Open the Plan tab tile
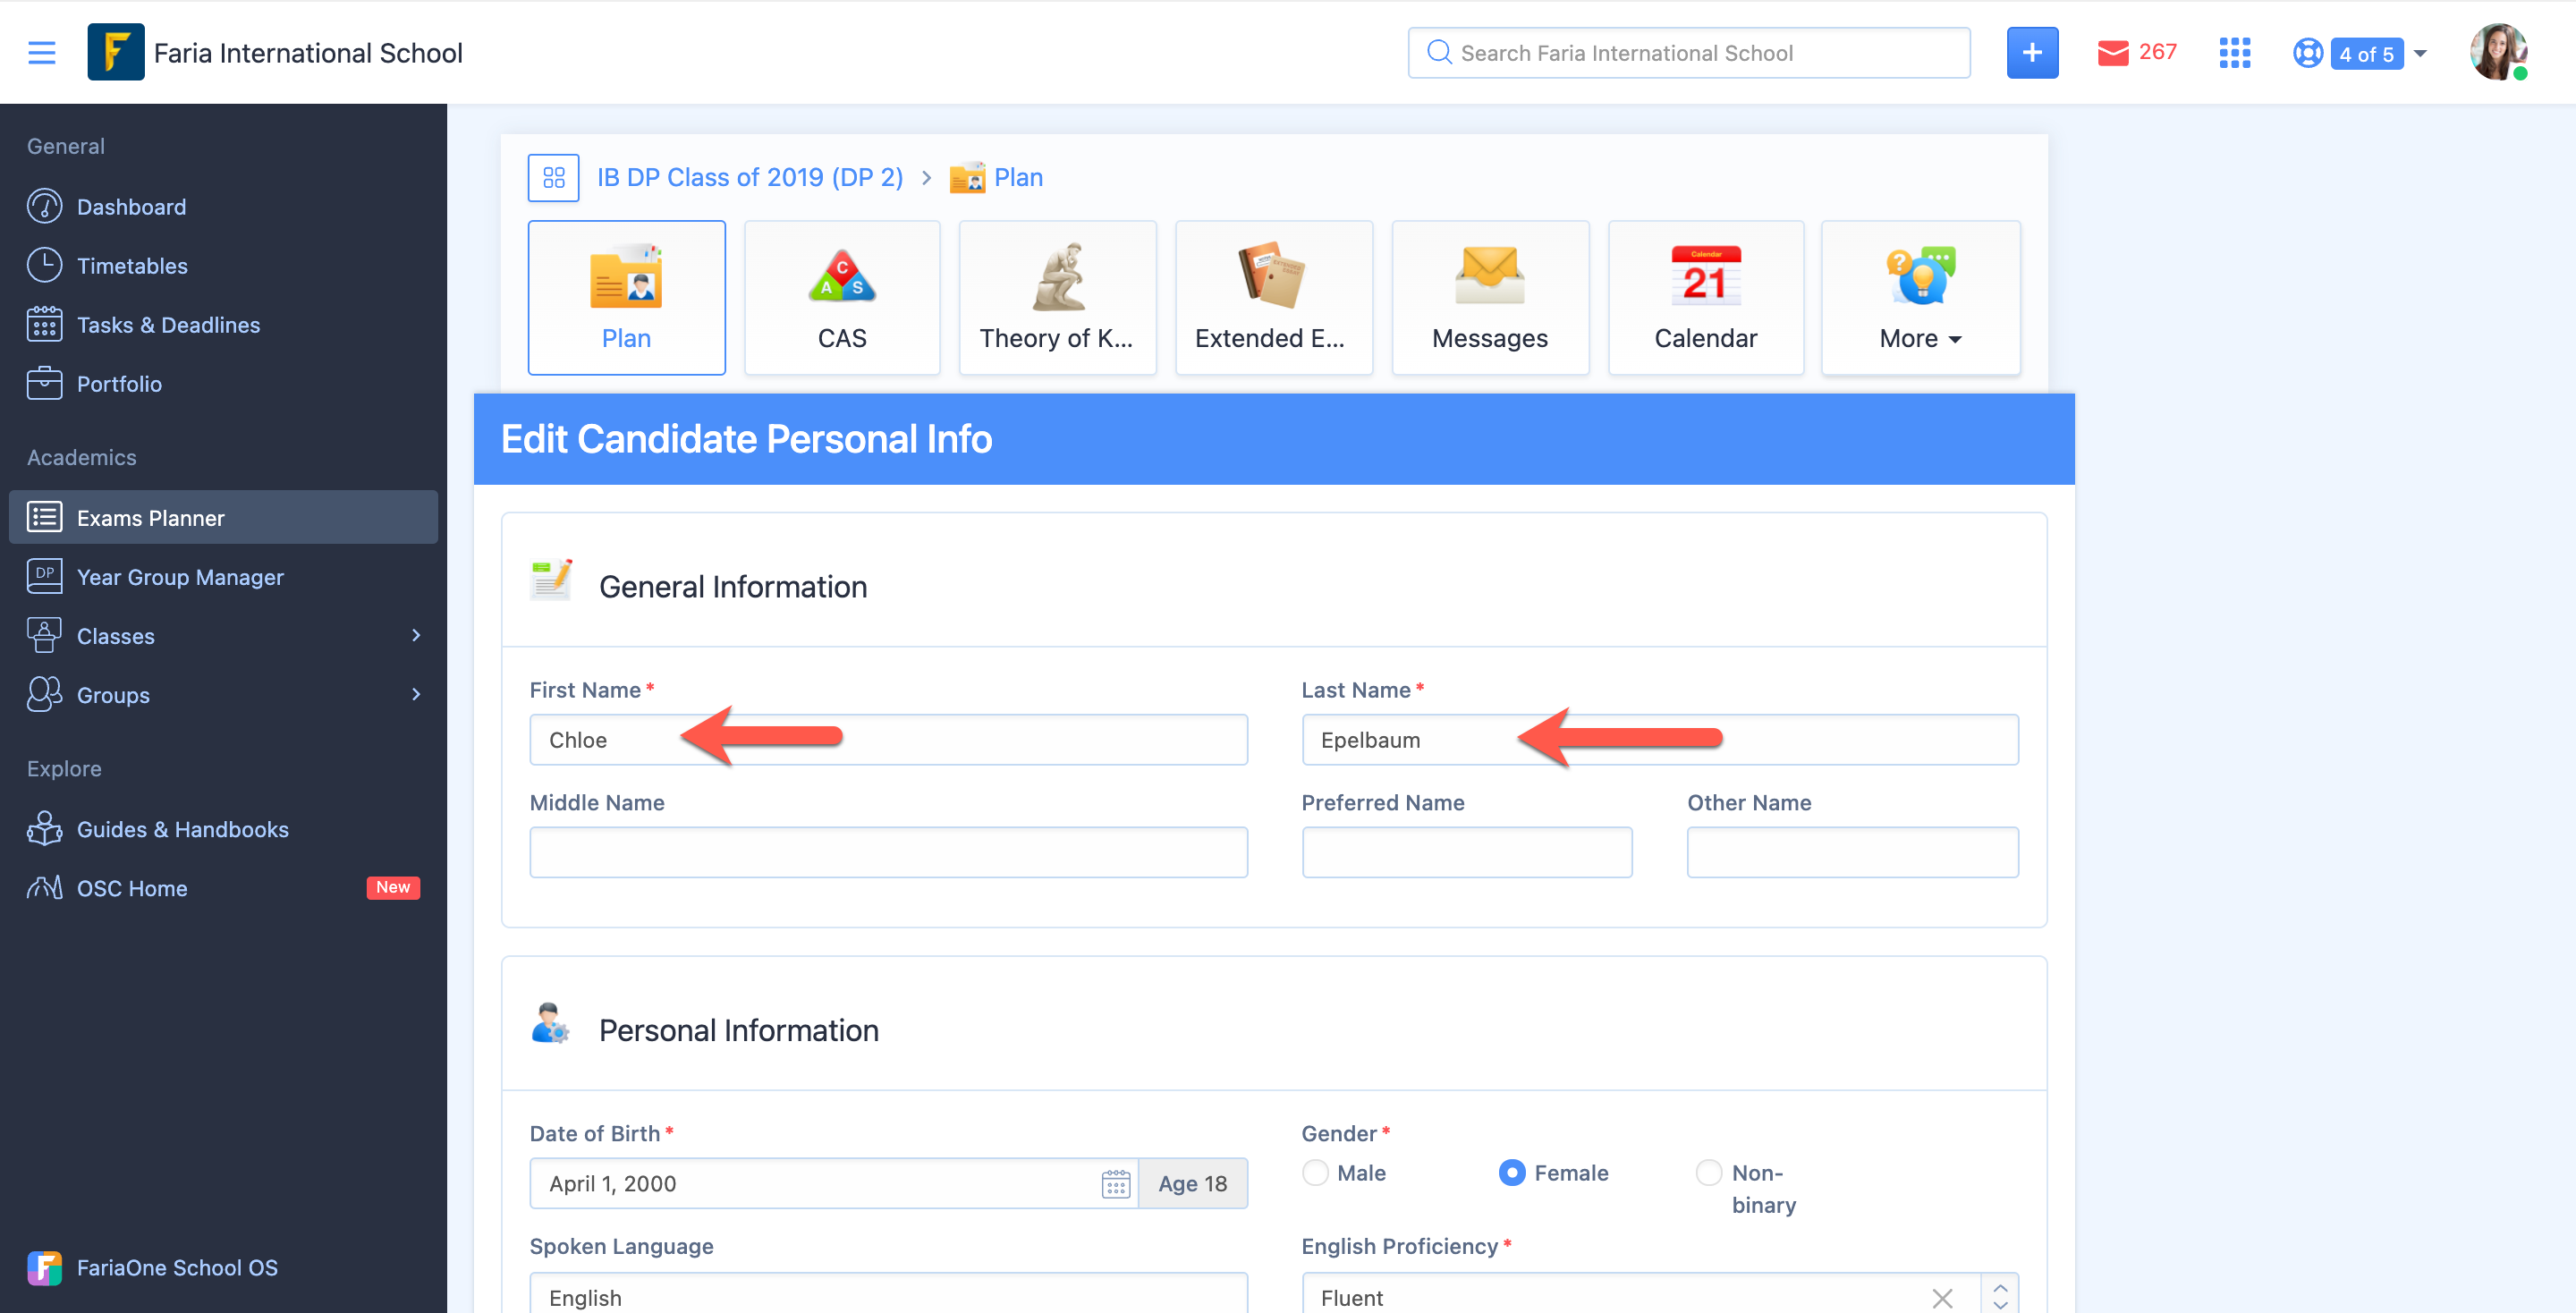The height and width of the screenshot is (1313, 2576). tap(626, 298)
